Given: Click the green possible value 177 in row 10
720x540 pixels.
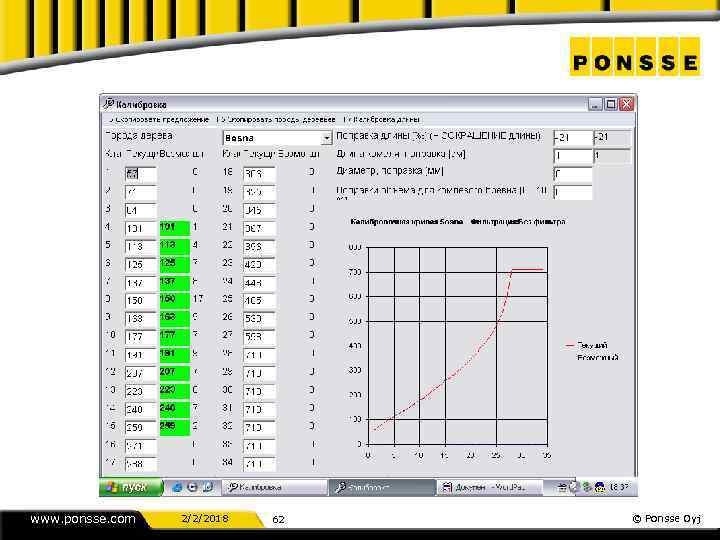Looking at the screenshot, I should 174,337.
